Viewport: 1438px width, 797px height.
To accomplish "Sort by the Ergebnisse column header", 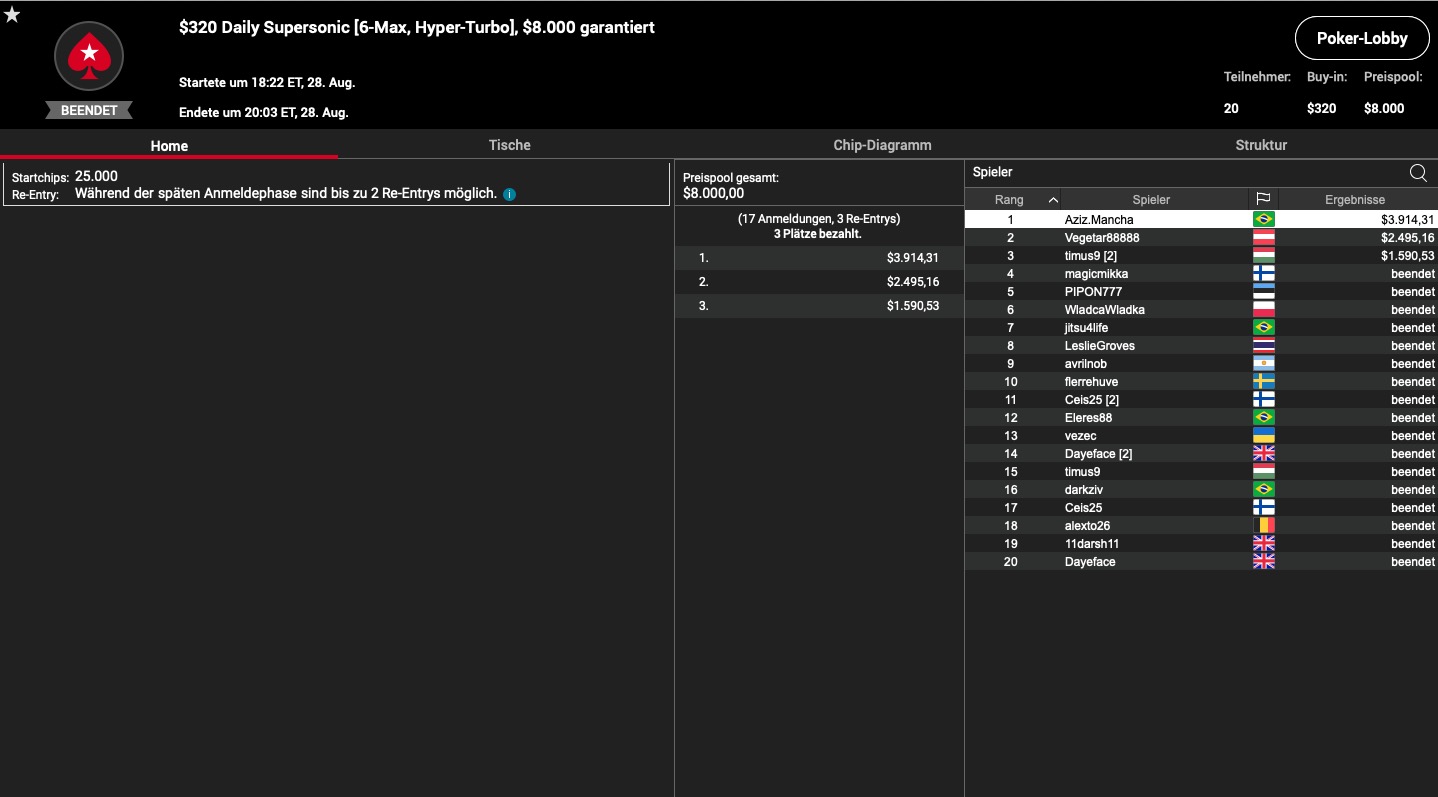I will point(1354,200).
